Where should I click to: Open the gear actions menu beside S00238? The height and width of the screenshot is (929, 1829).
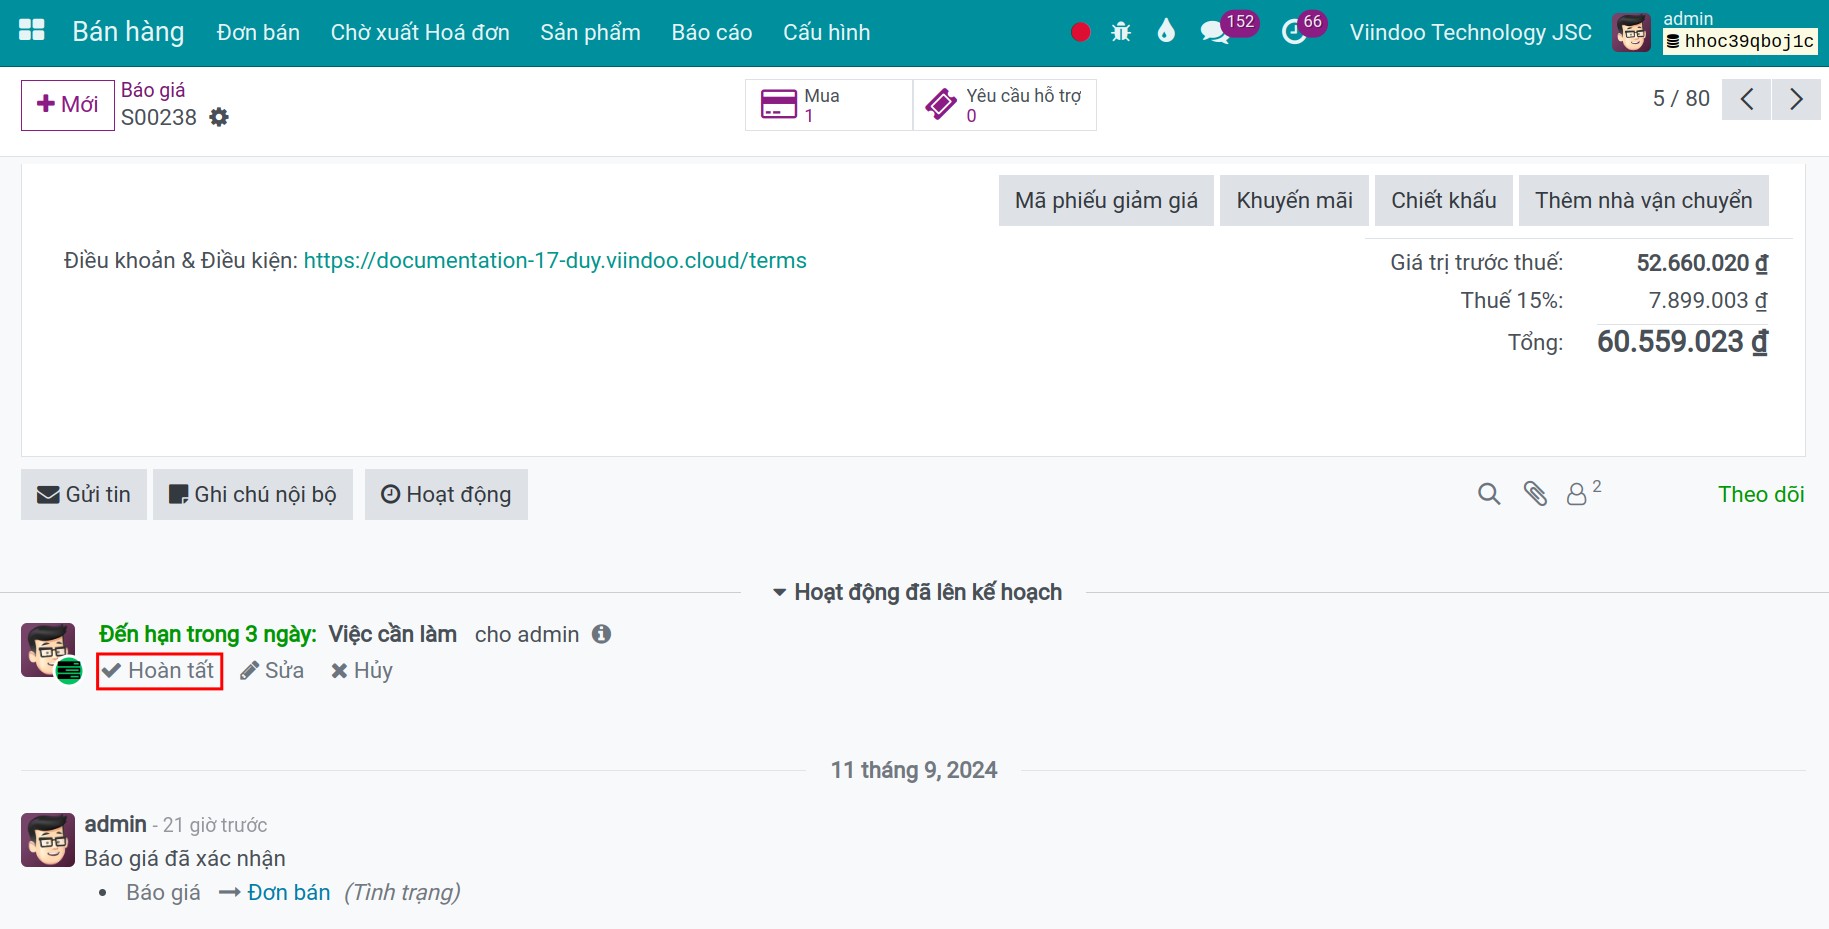219,117
